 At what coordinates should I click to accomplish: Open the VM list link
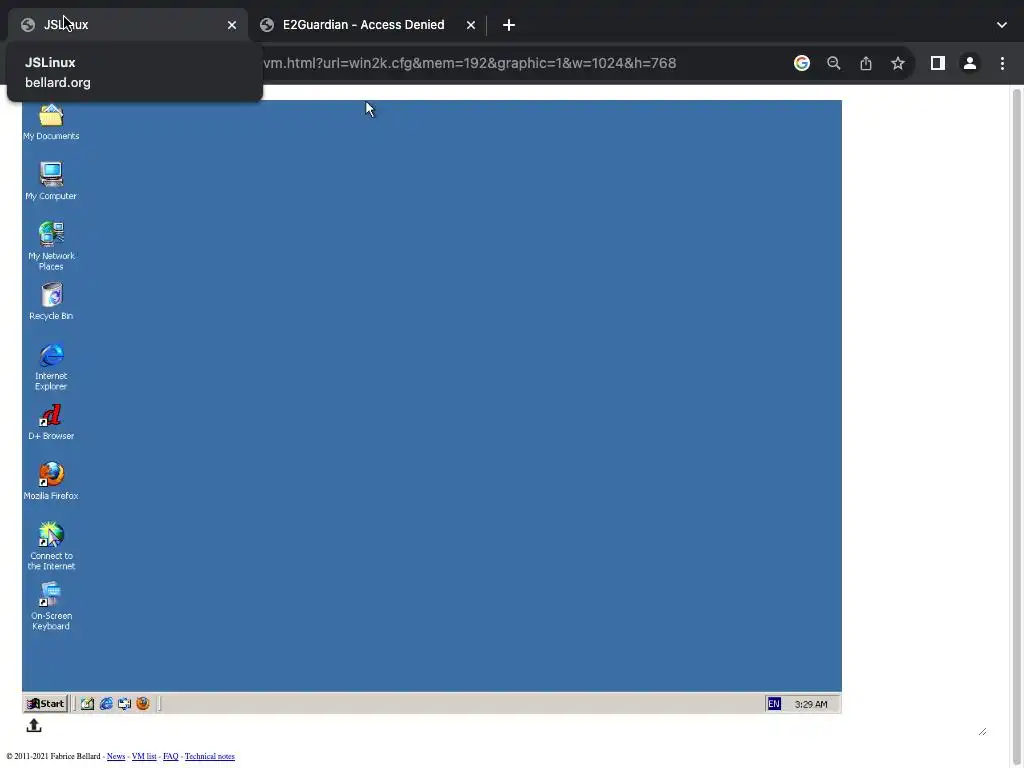coord(144,756)
